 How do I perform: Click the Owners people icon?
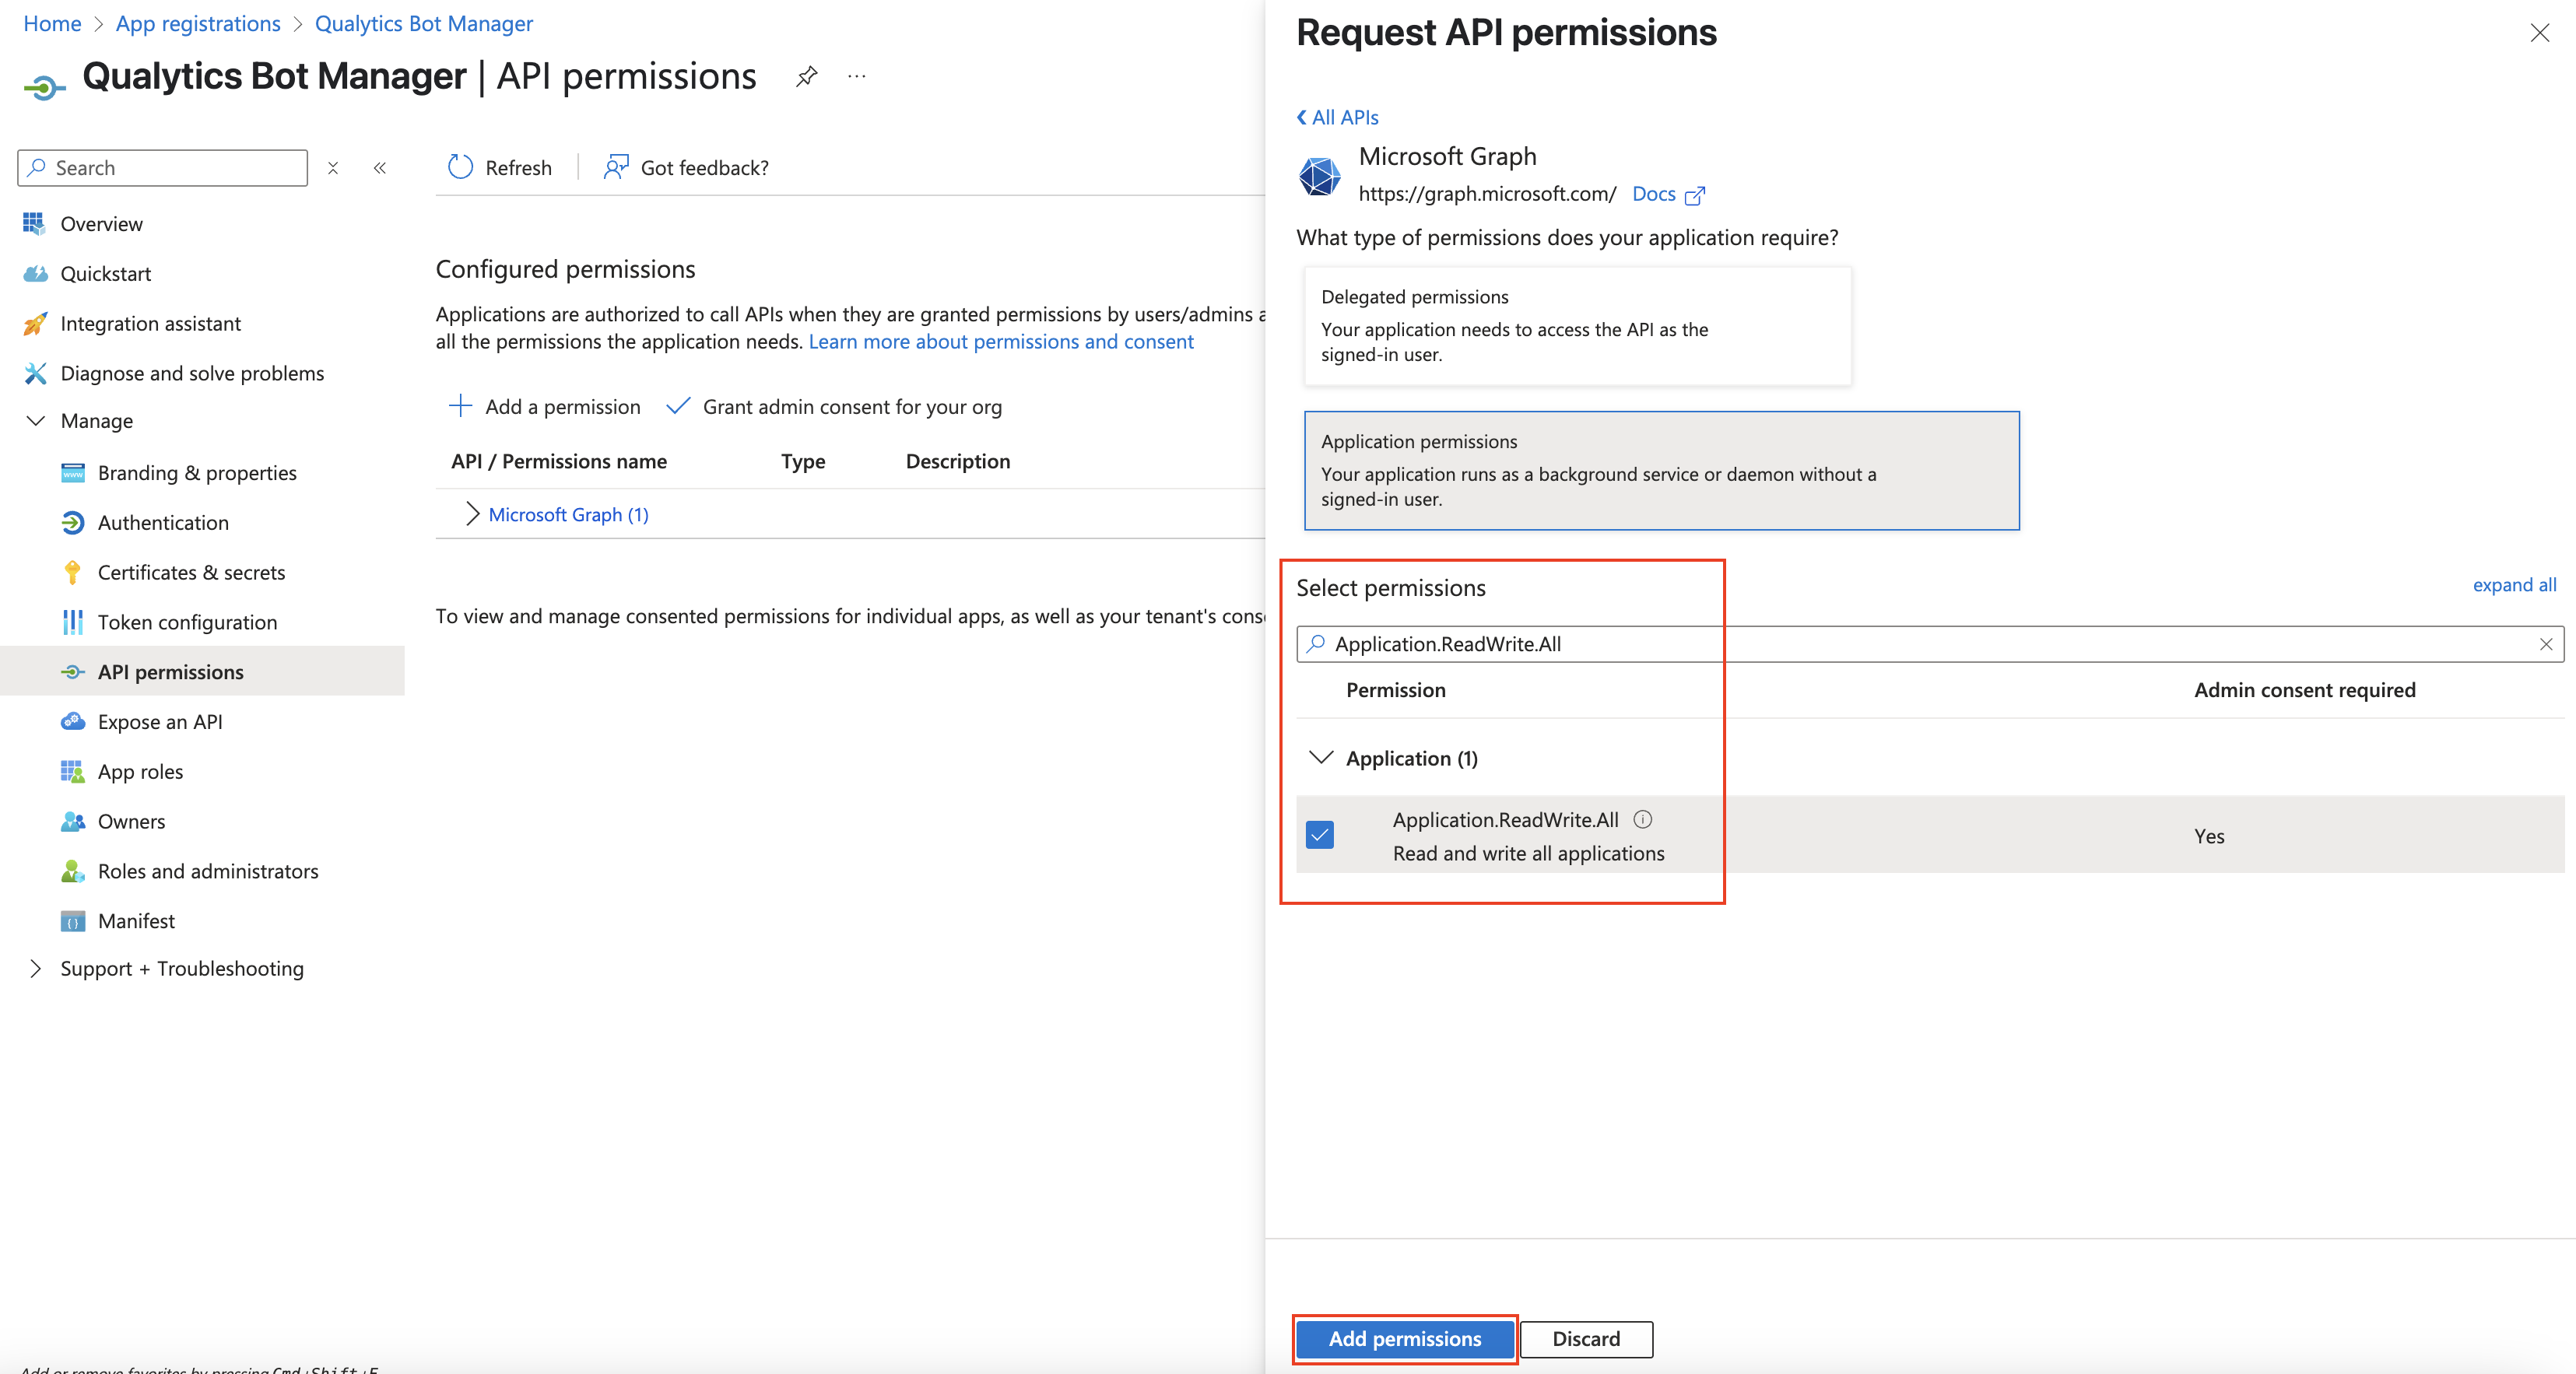point(73,822)
